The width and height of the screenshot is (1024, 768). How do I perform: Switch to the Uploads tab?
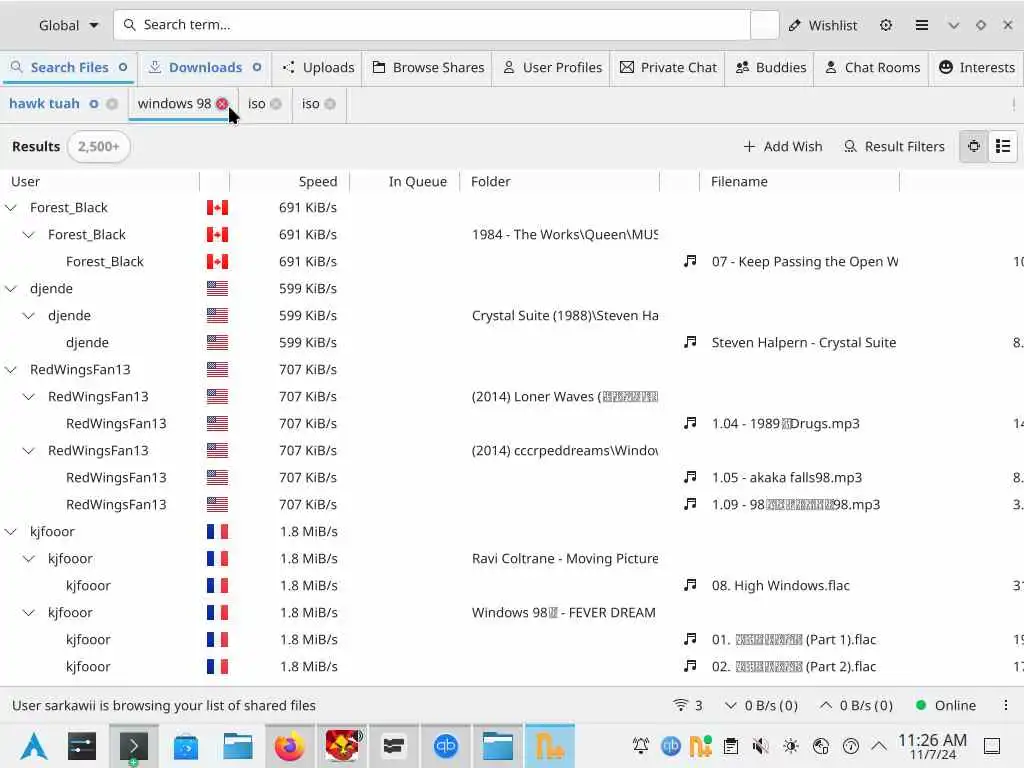(318, 67)
